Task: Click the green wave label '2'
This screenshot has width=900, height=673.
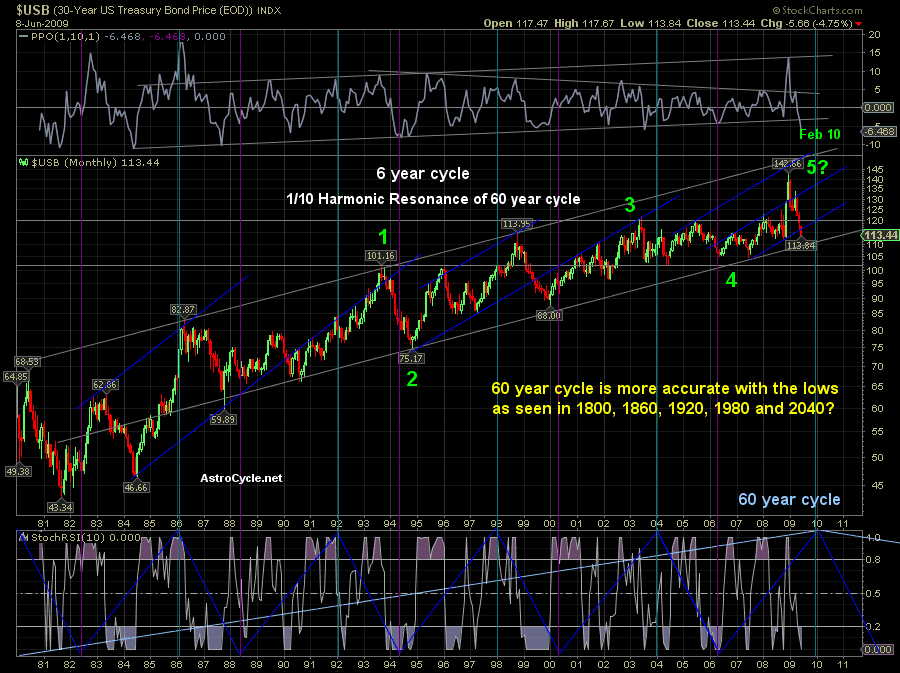Action: click(412, 379)
